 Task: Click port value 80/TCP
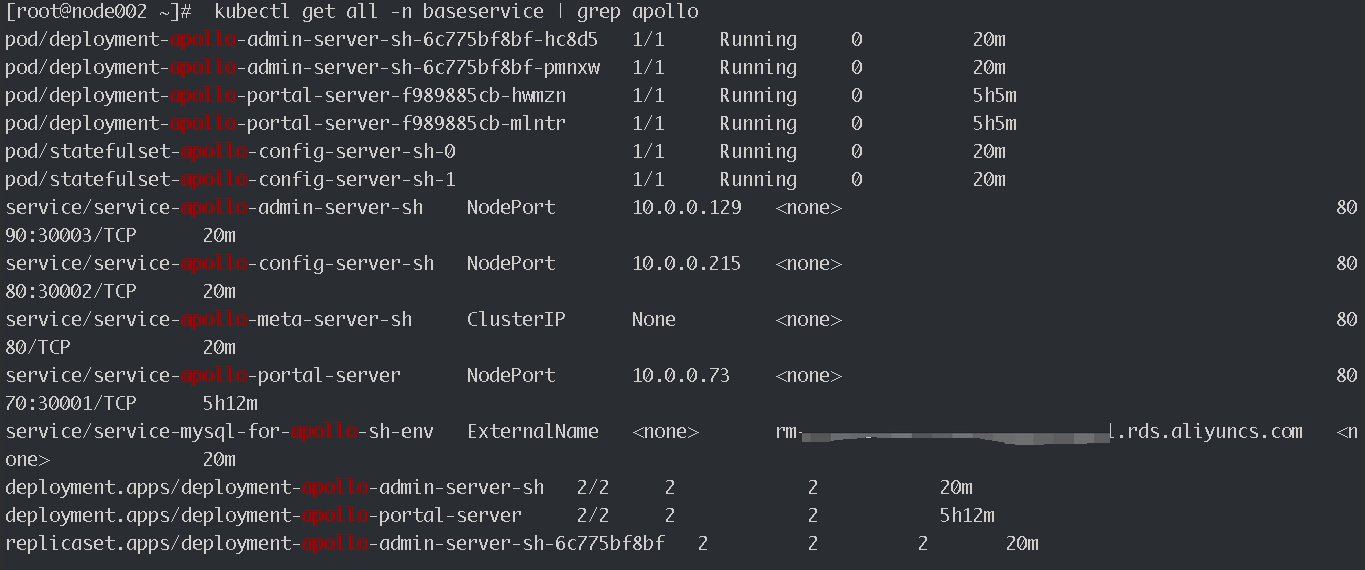(38, 348)
